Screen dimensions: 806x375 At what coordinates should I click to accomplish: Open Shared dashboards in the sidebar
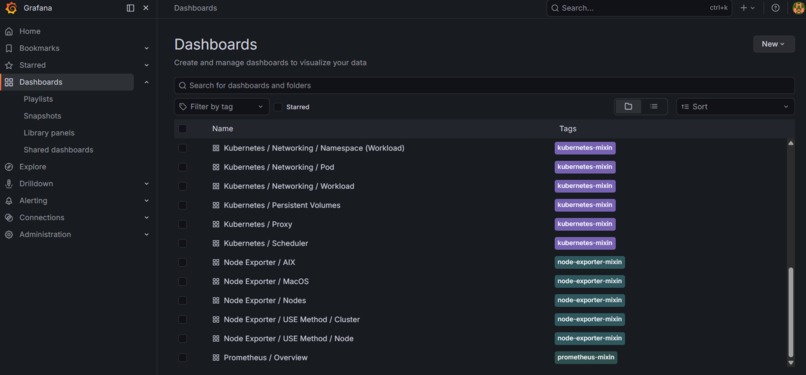(x=58, y=150)
